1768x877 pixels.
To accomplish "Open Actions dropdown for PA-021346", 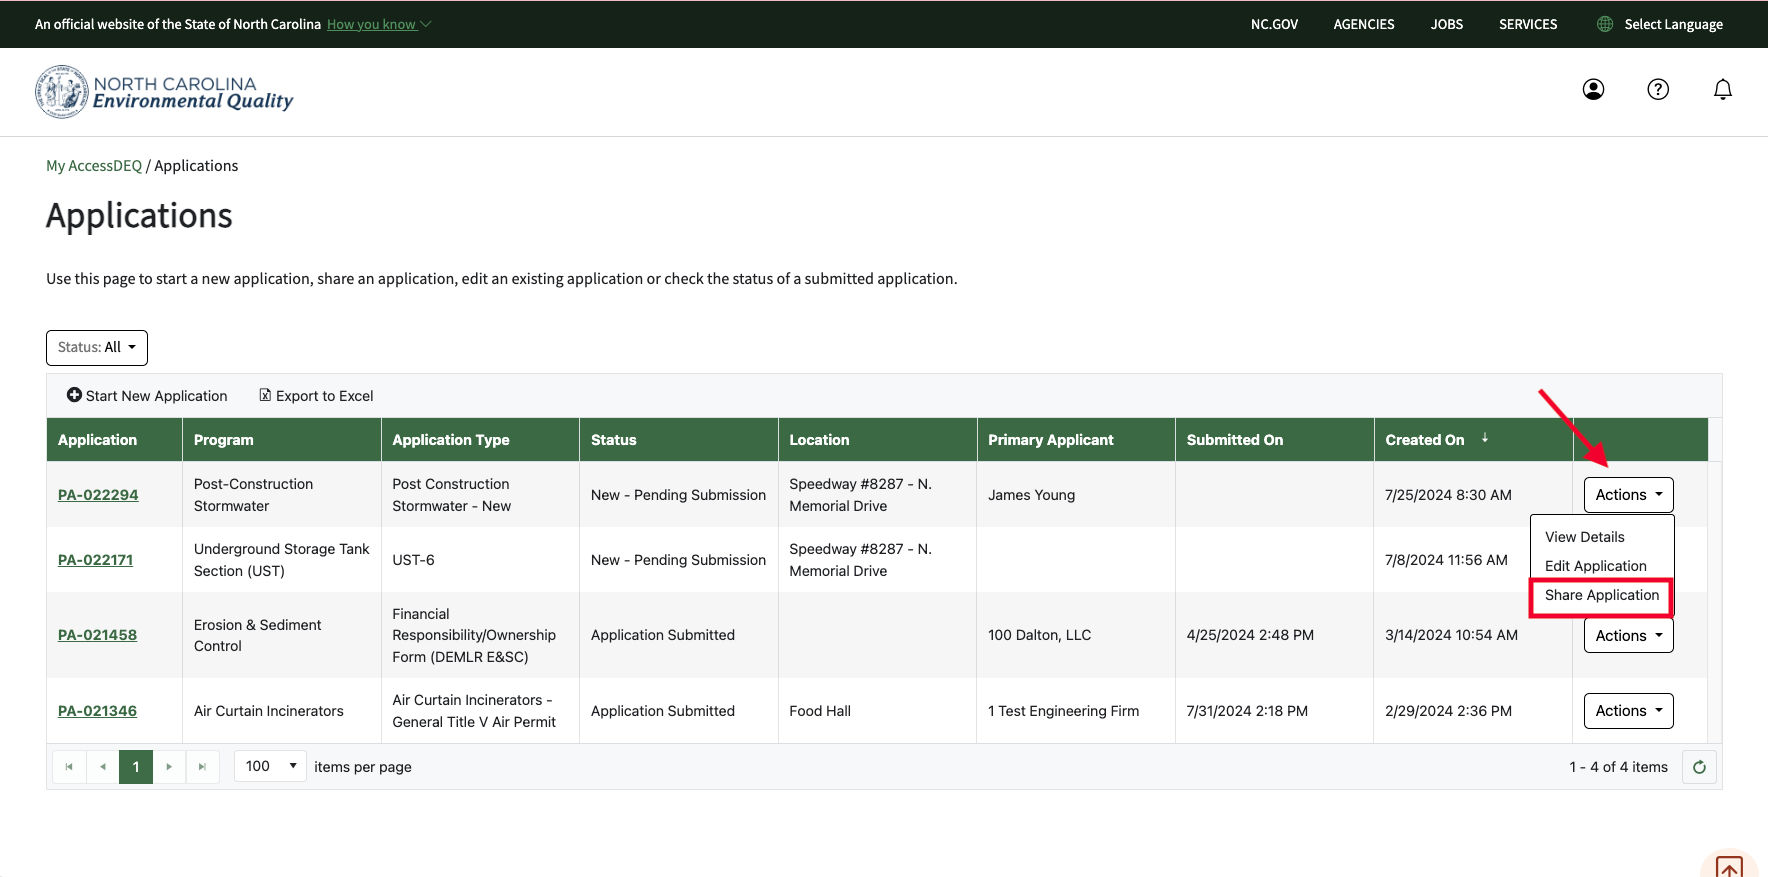I will 1628,711.
